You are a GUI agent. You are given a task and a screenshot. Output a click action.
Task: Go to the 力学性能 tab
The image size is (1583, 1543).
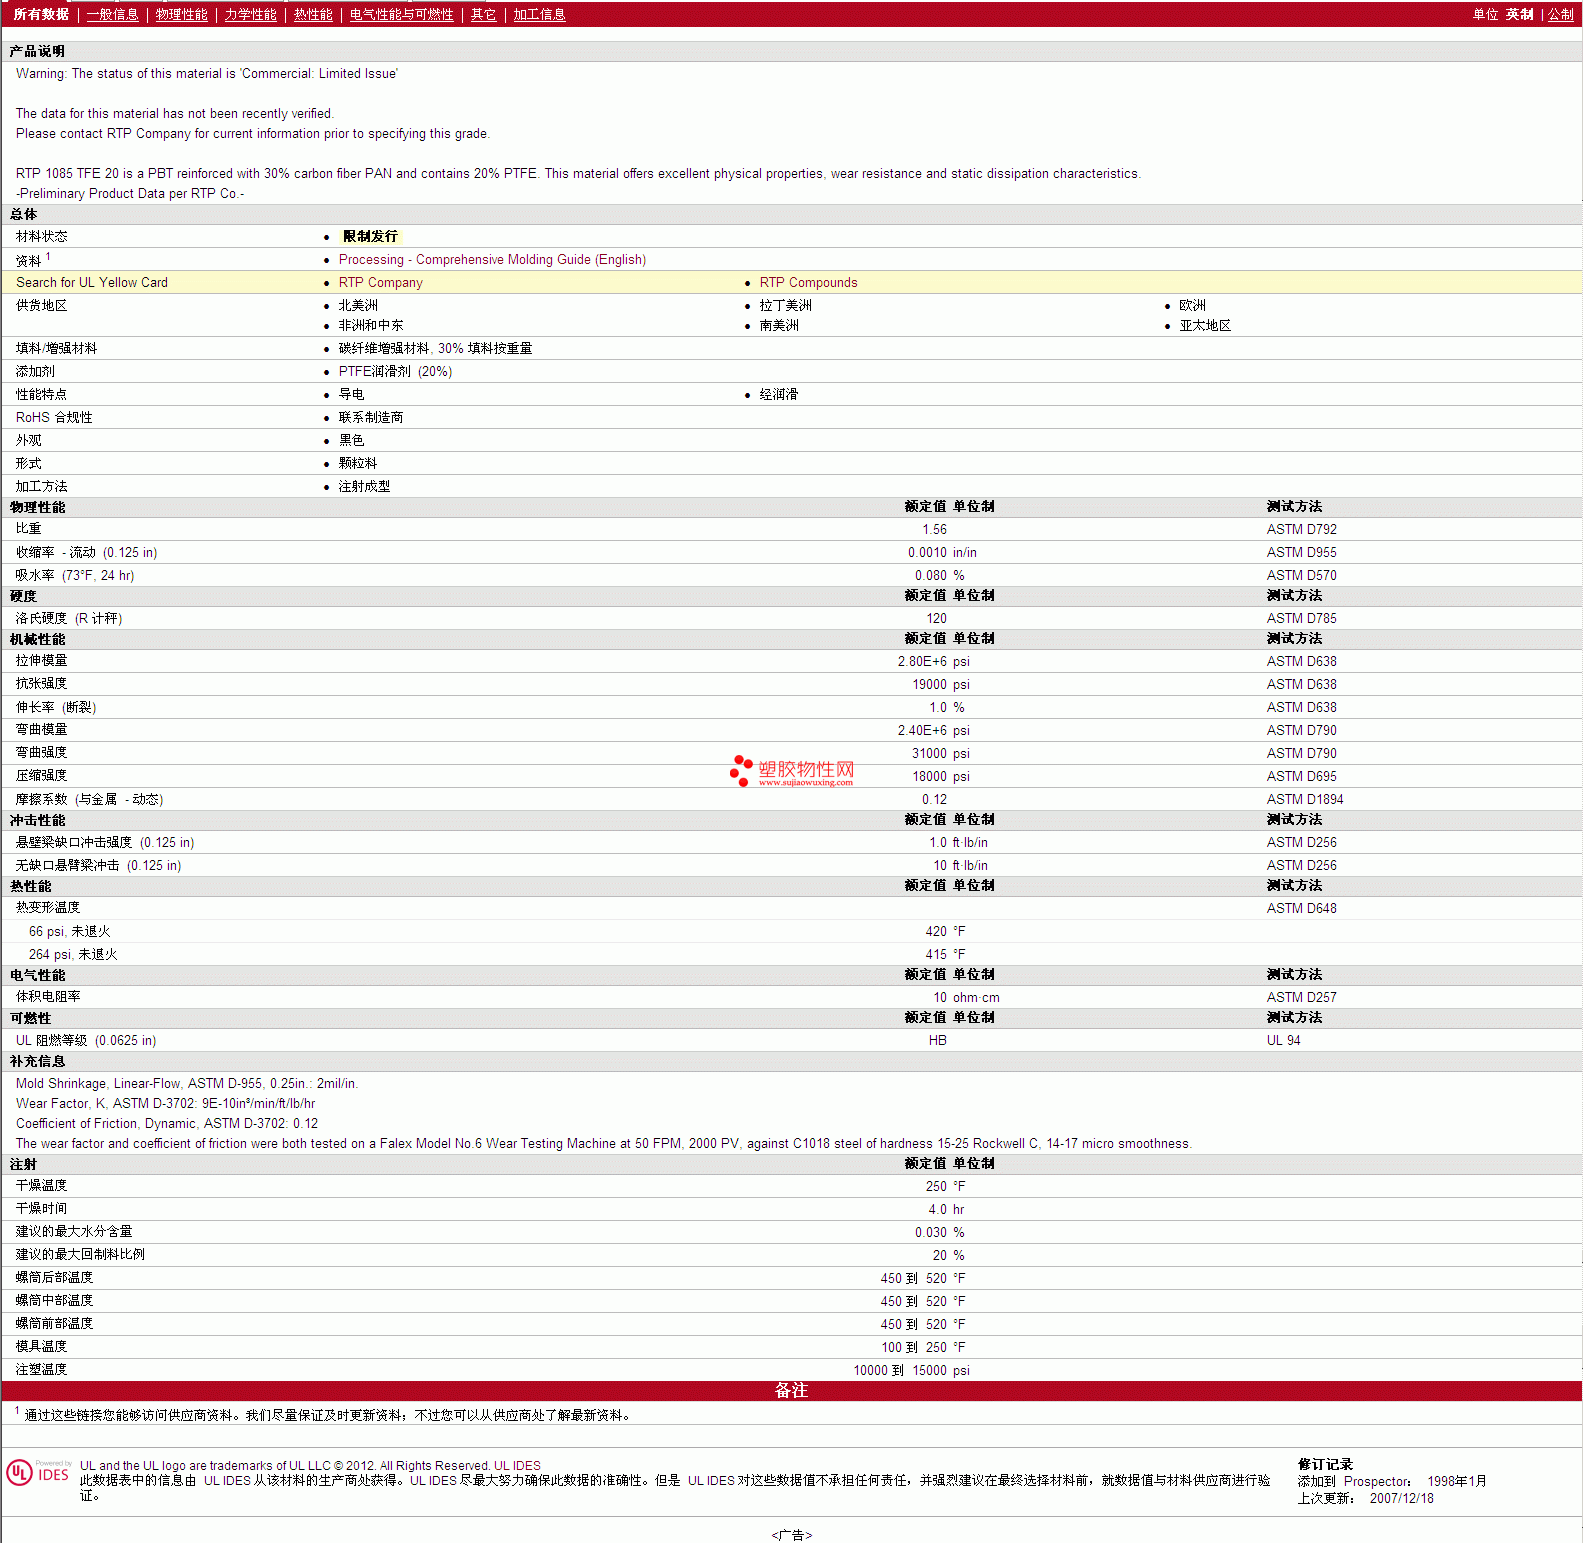coord(250,15)
